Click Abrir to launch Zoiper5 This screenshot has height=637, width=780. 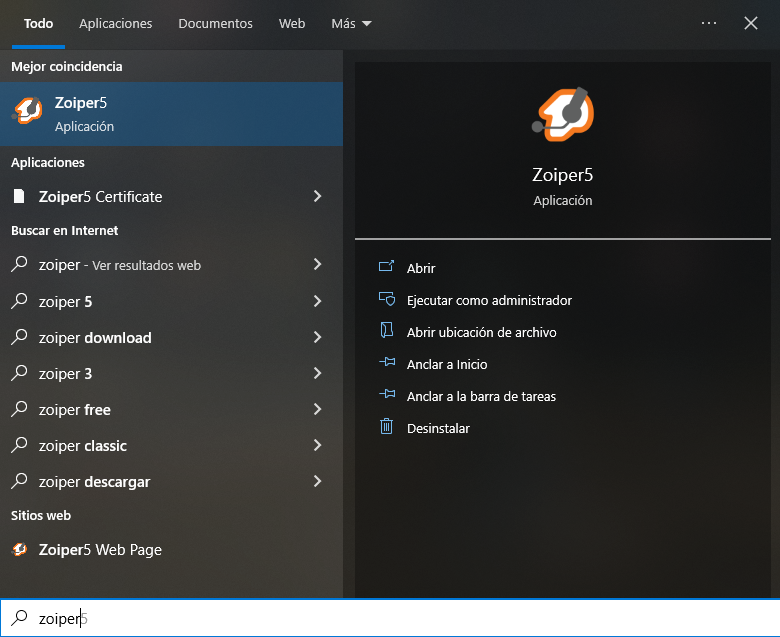click(x=421, y=268)
